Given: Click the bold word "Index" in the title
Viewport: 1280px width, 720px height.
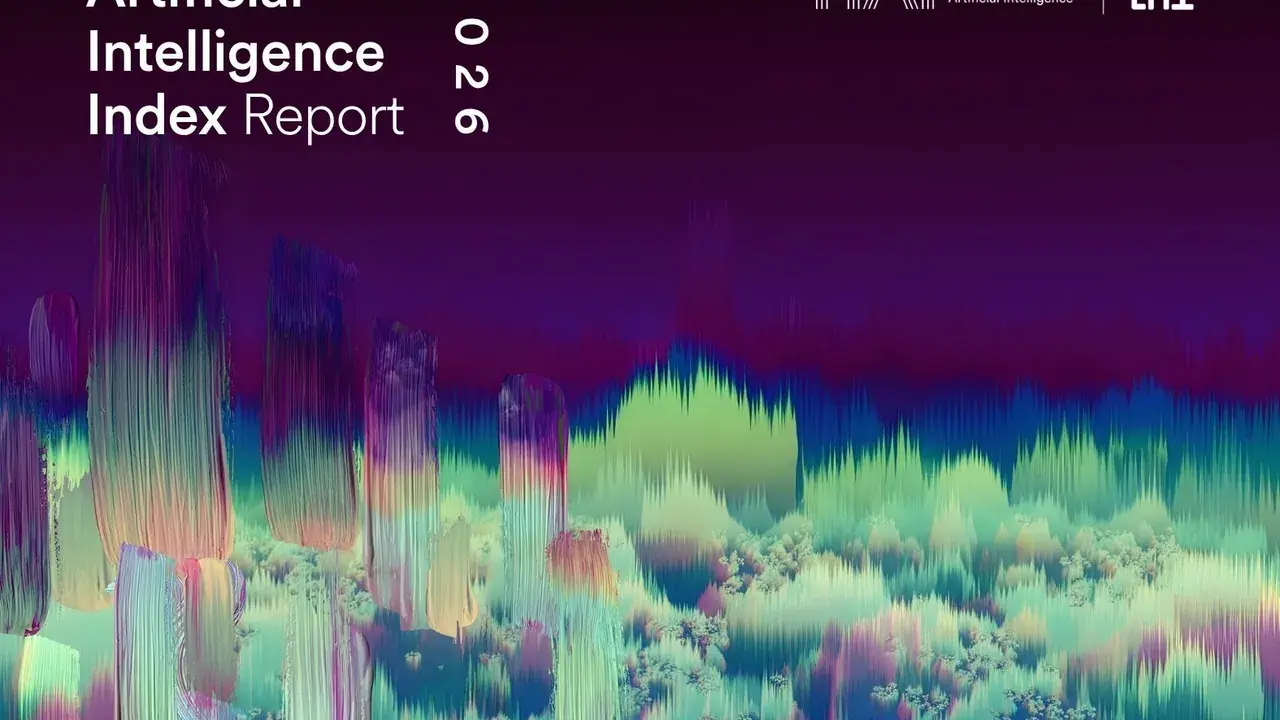Looking at the screenshot, I should [x=157, y=116].
